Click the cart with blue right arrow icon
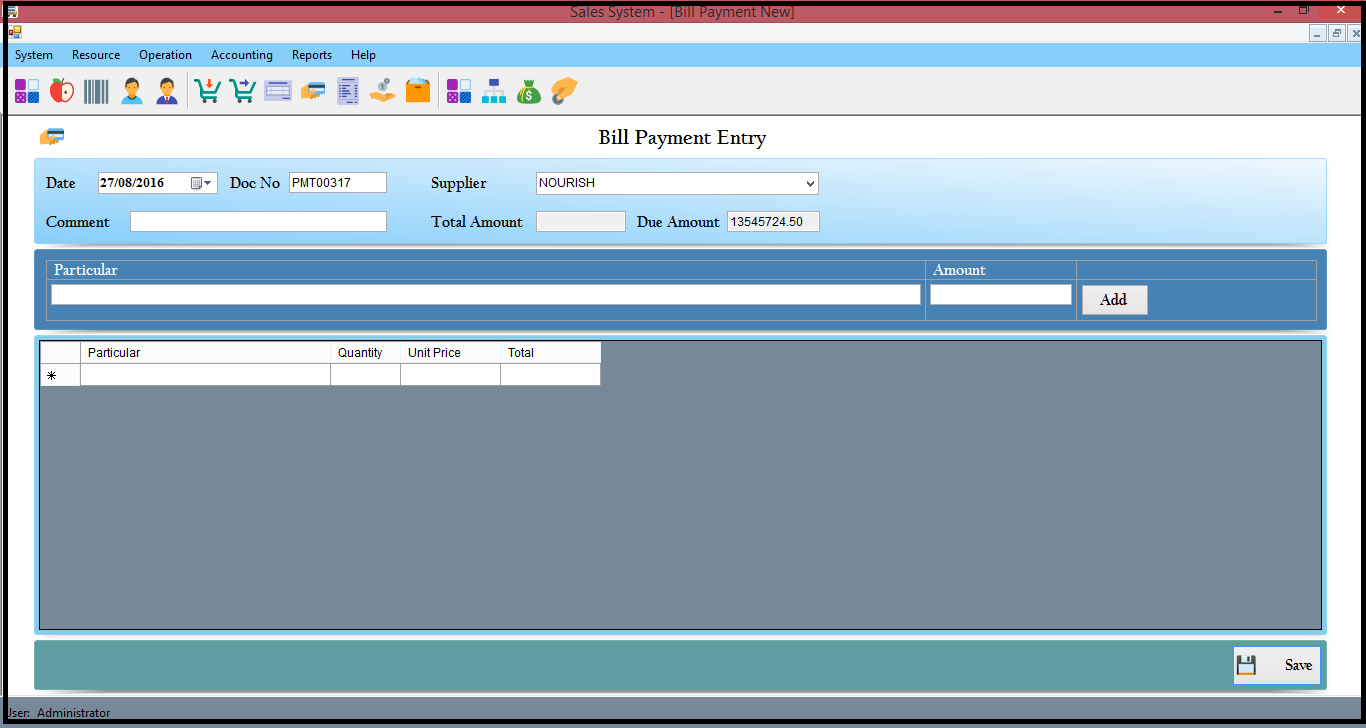The height and width of the screenshot is (728, 1366). pyautogui.click(x=242, y=91)
